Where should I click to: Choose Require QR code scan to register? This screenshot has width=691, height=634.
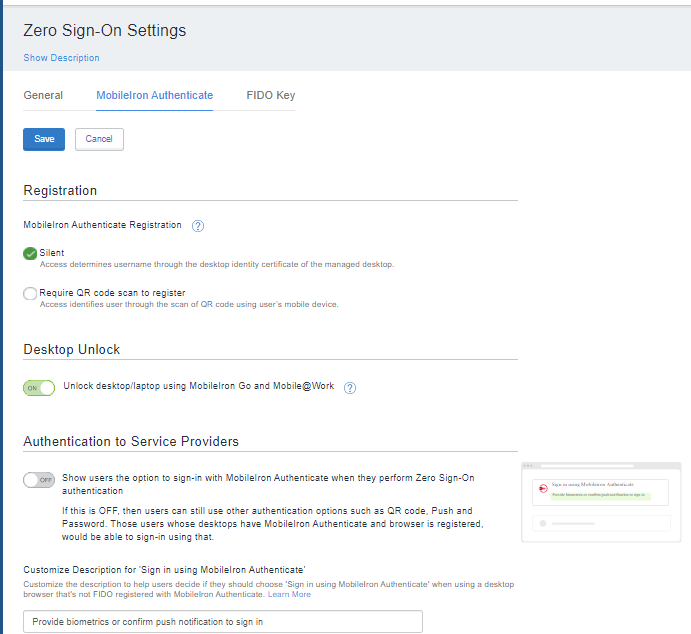click(30, 293)
